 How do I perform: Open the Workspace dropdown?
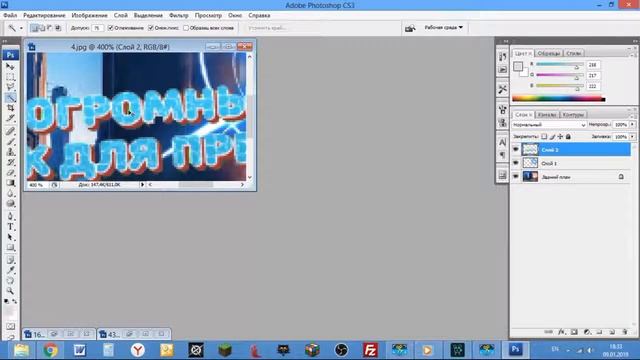pos(443,27)
